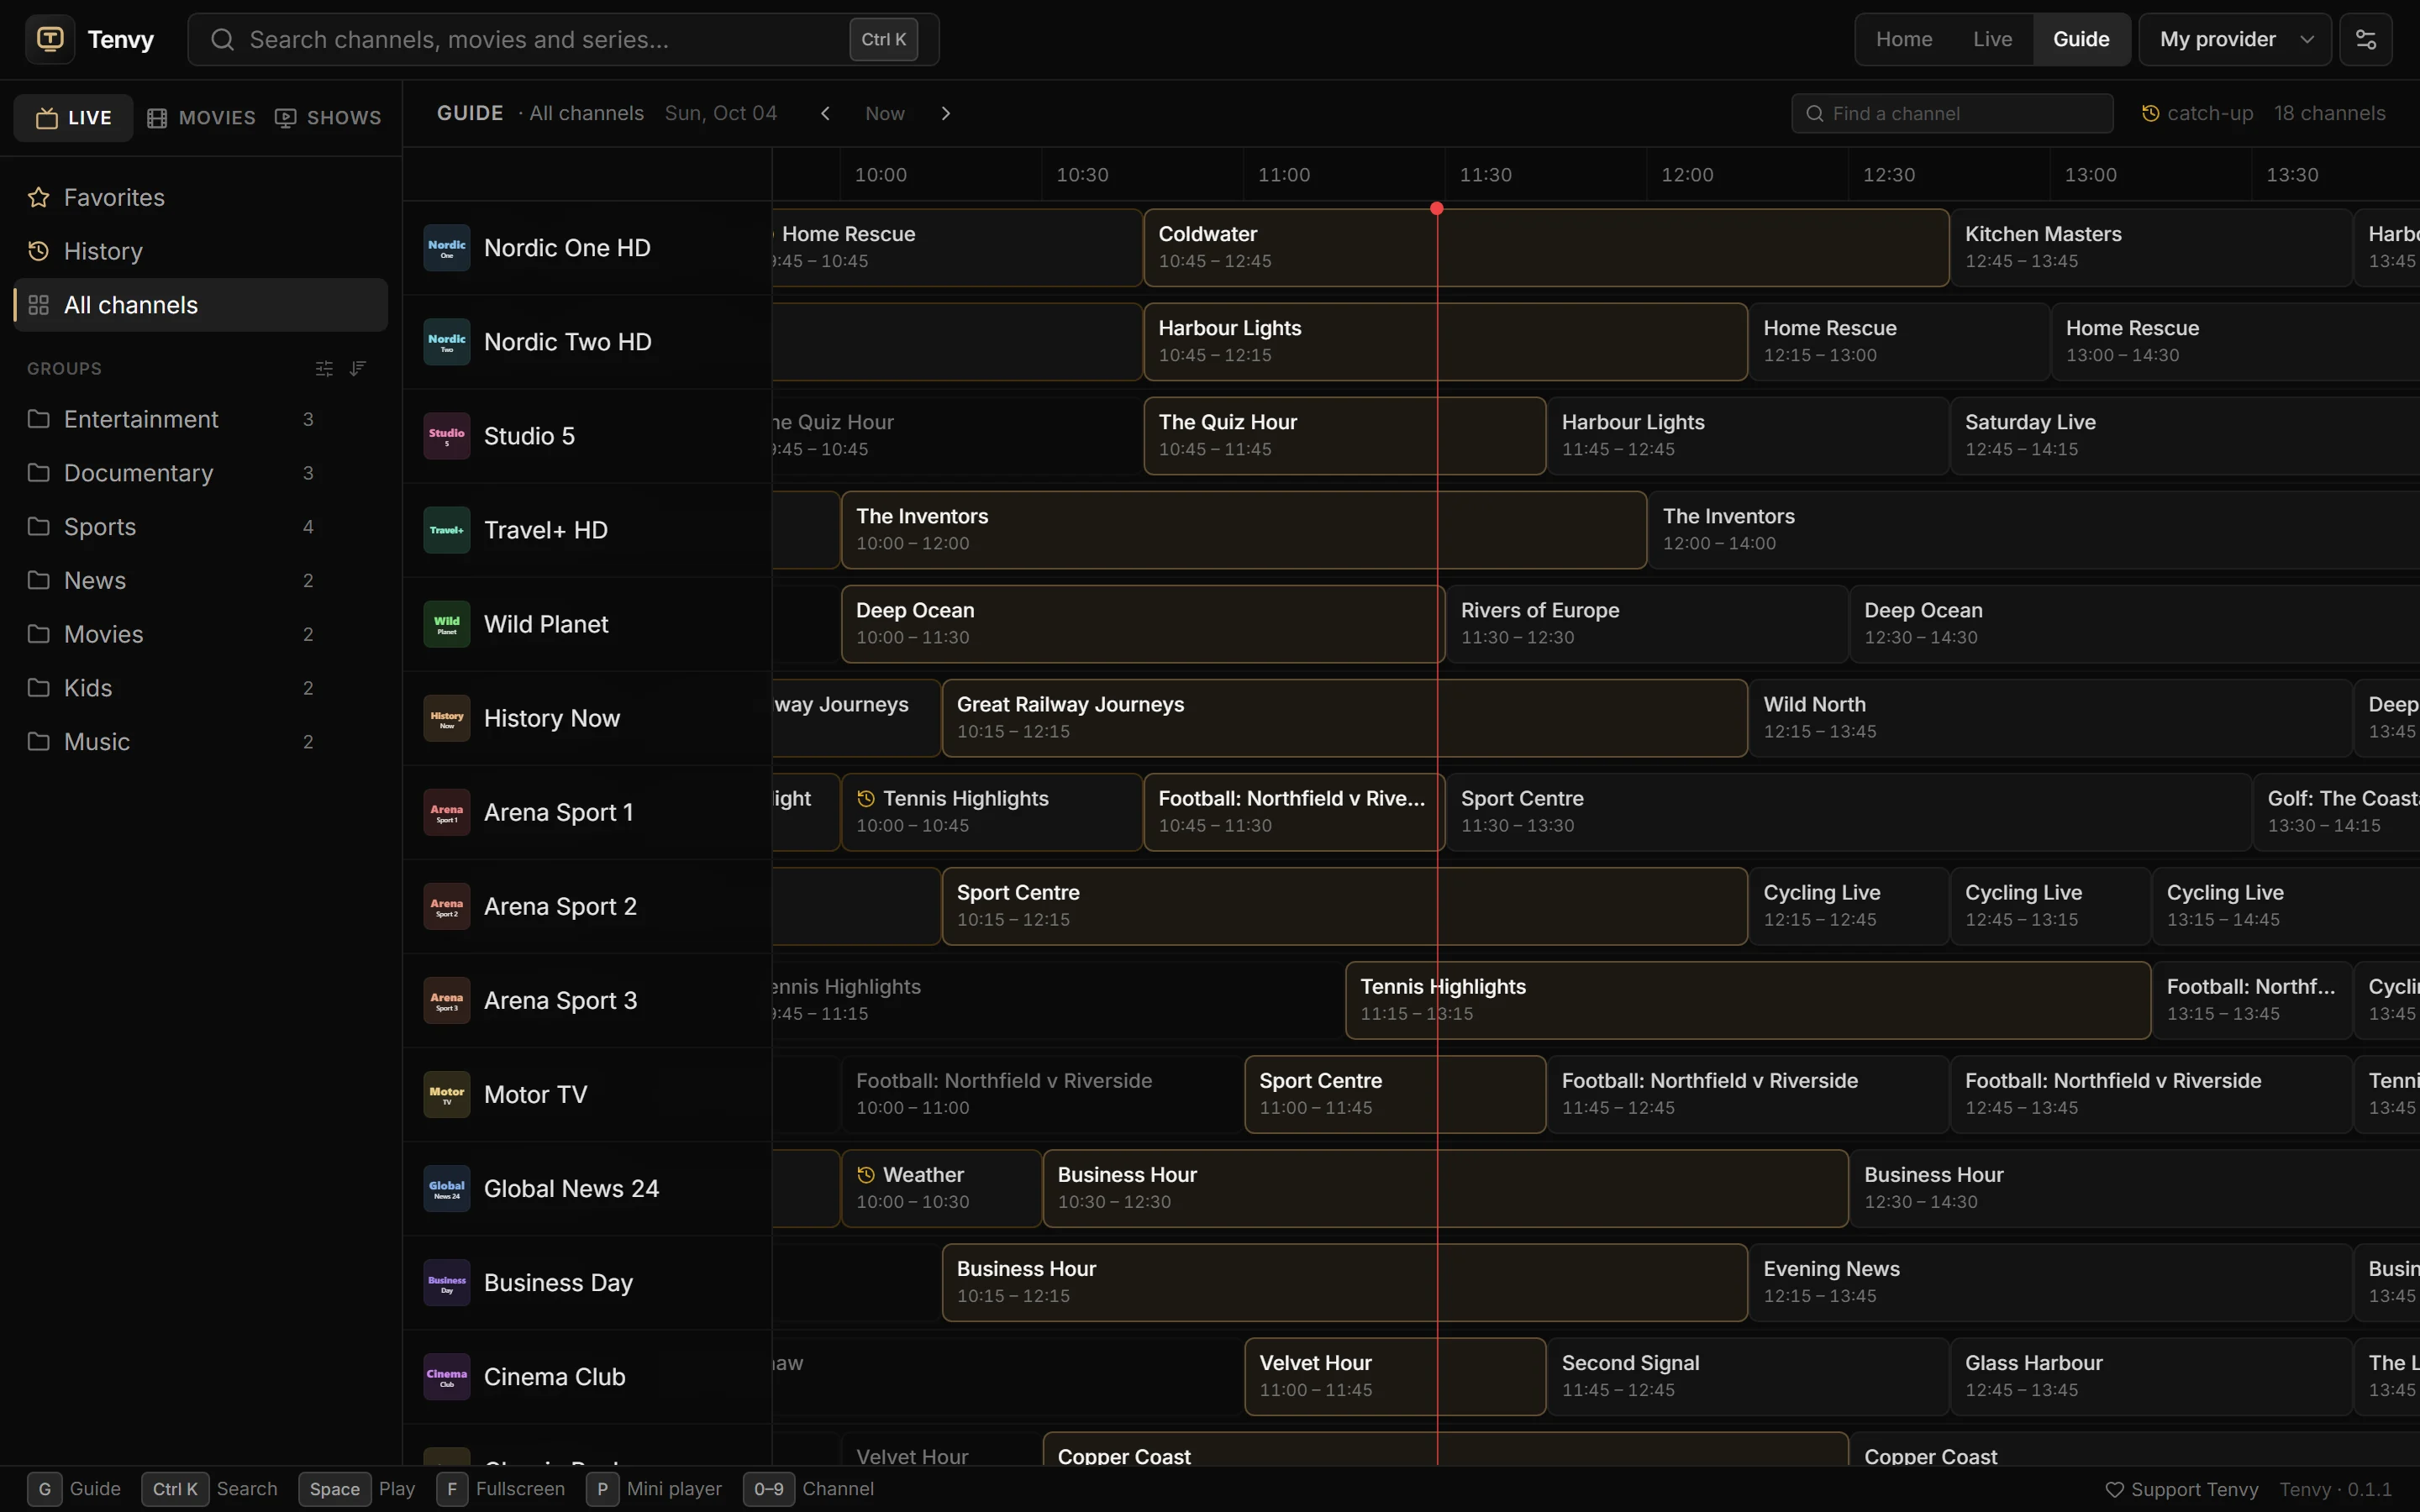Screen dimensions: 2420x1512
Task: Click the group filter sliders icon
Action: click(324, 369)
